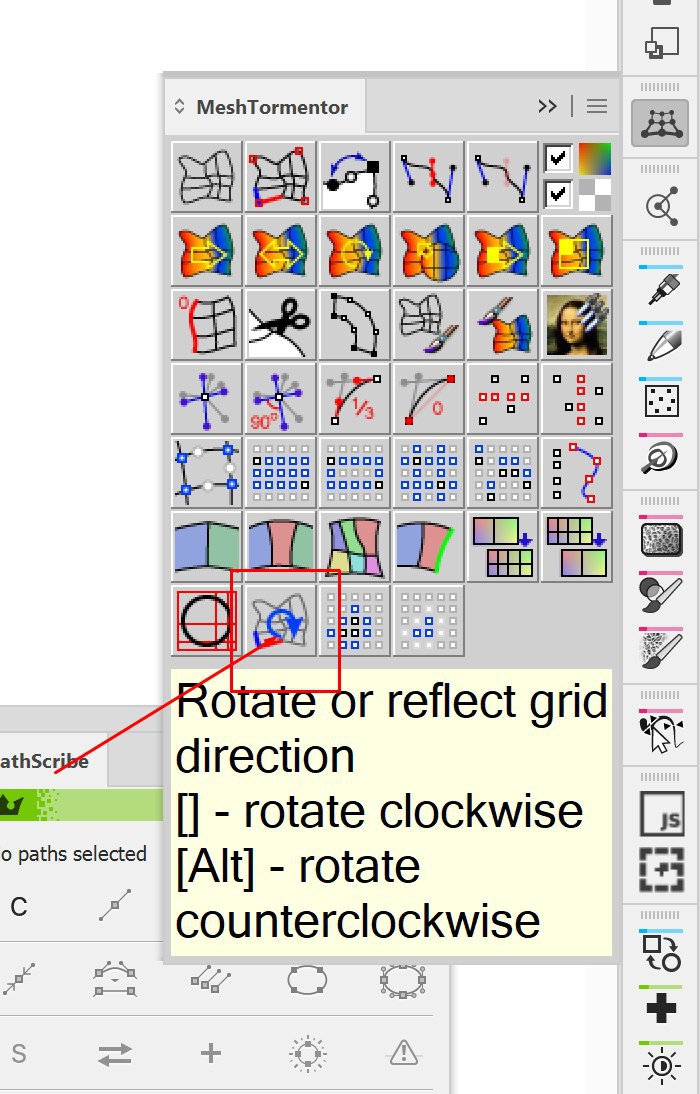This screenshot has height=1094, width=700.
Task: Click the black circle with red square icon
Action: (x=207, y=620)
